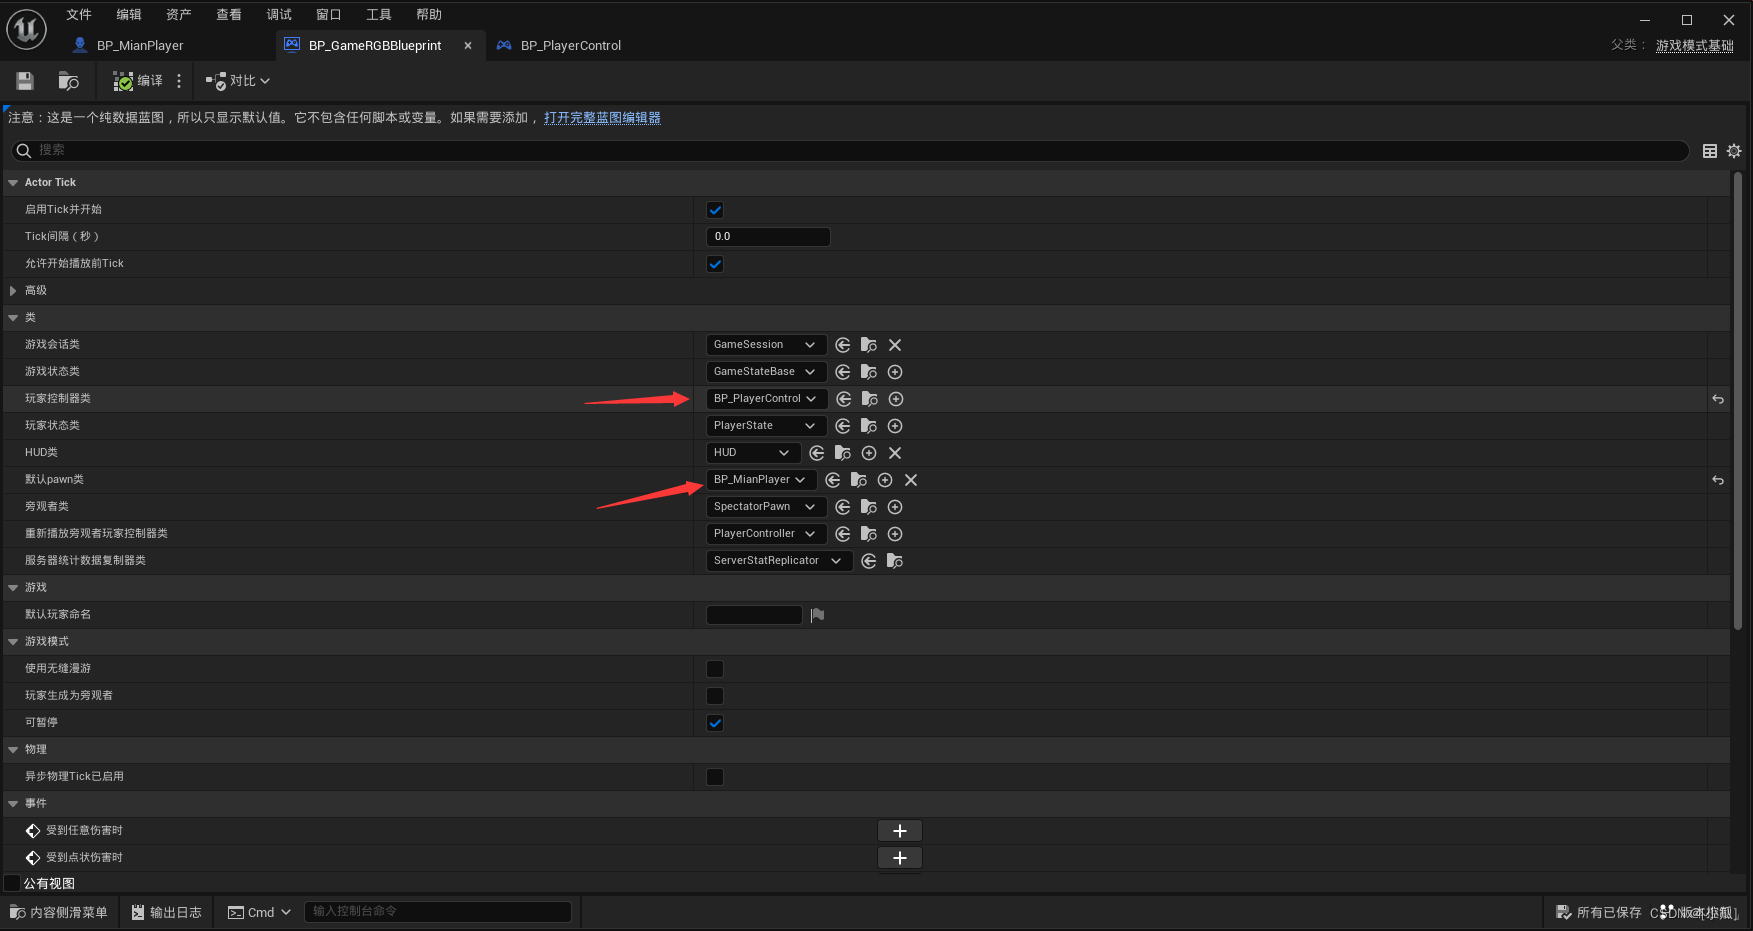Open the 文件 menu

click(79, 15)
